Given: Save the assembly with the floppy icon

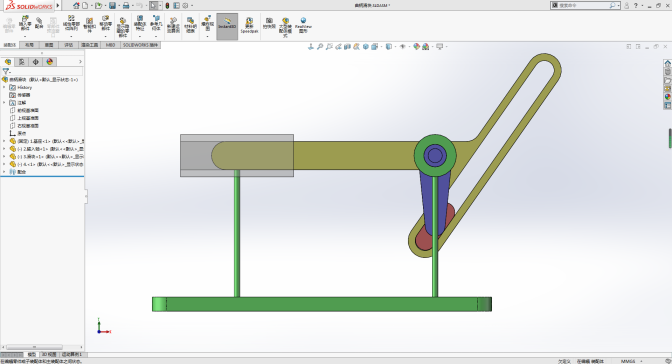Looking at the screenshot, I should tap(112, 6).
